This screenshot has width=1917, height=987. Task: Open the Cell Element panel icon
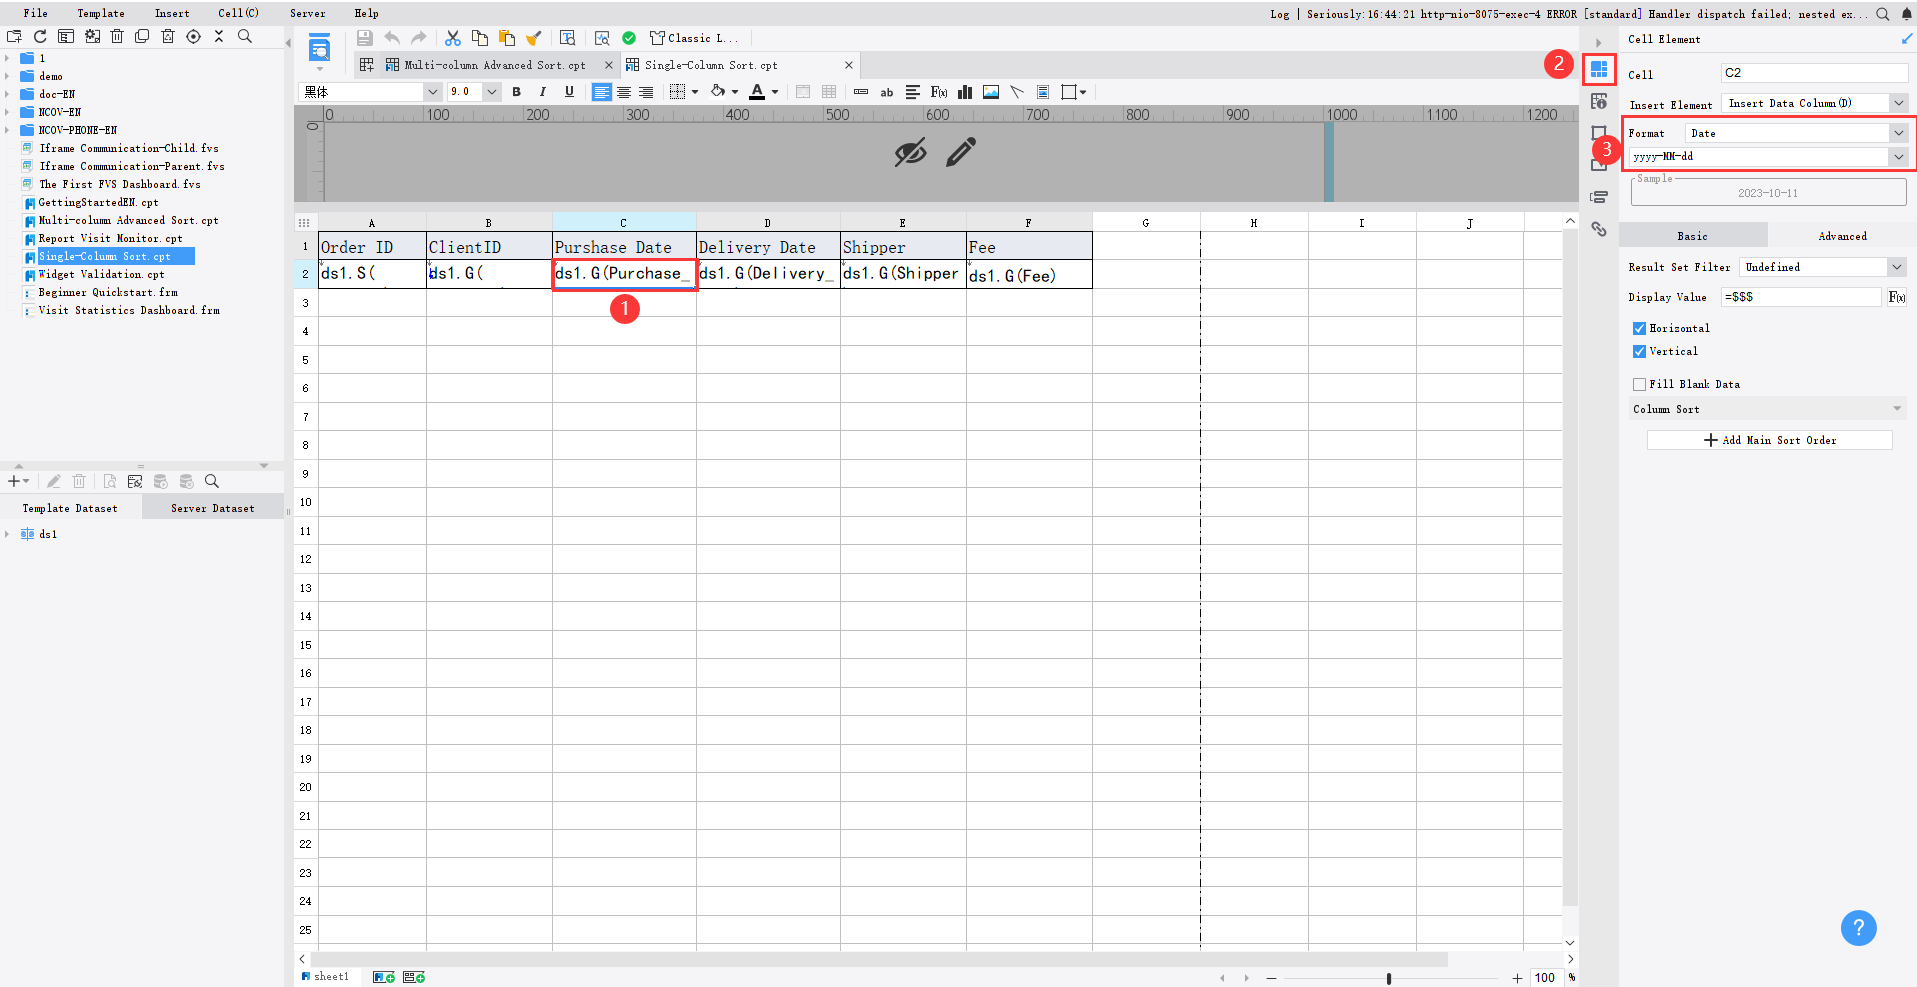click(x=1597, y=69)
